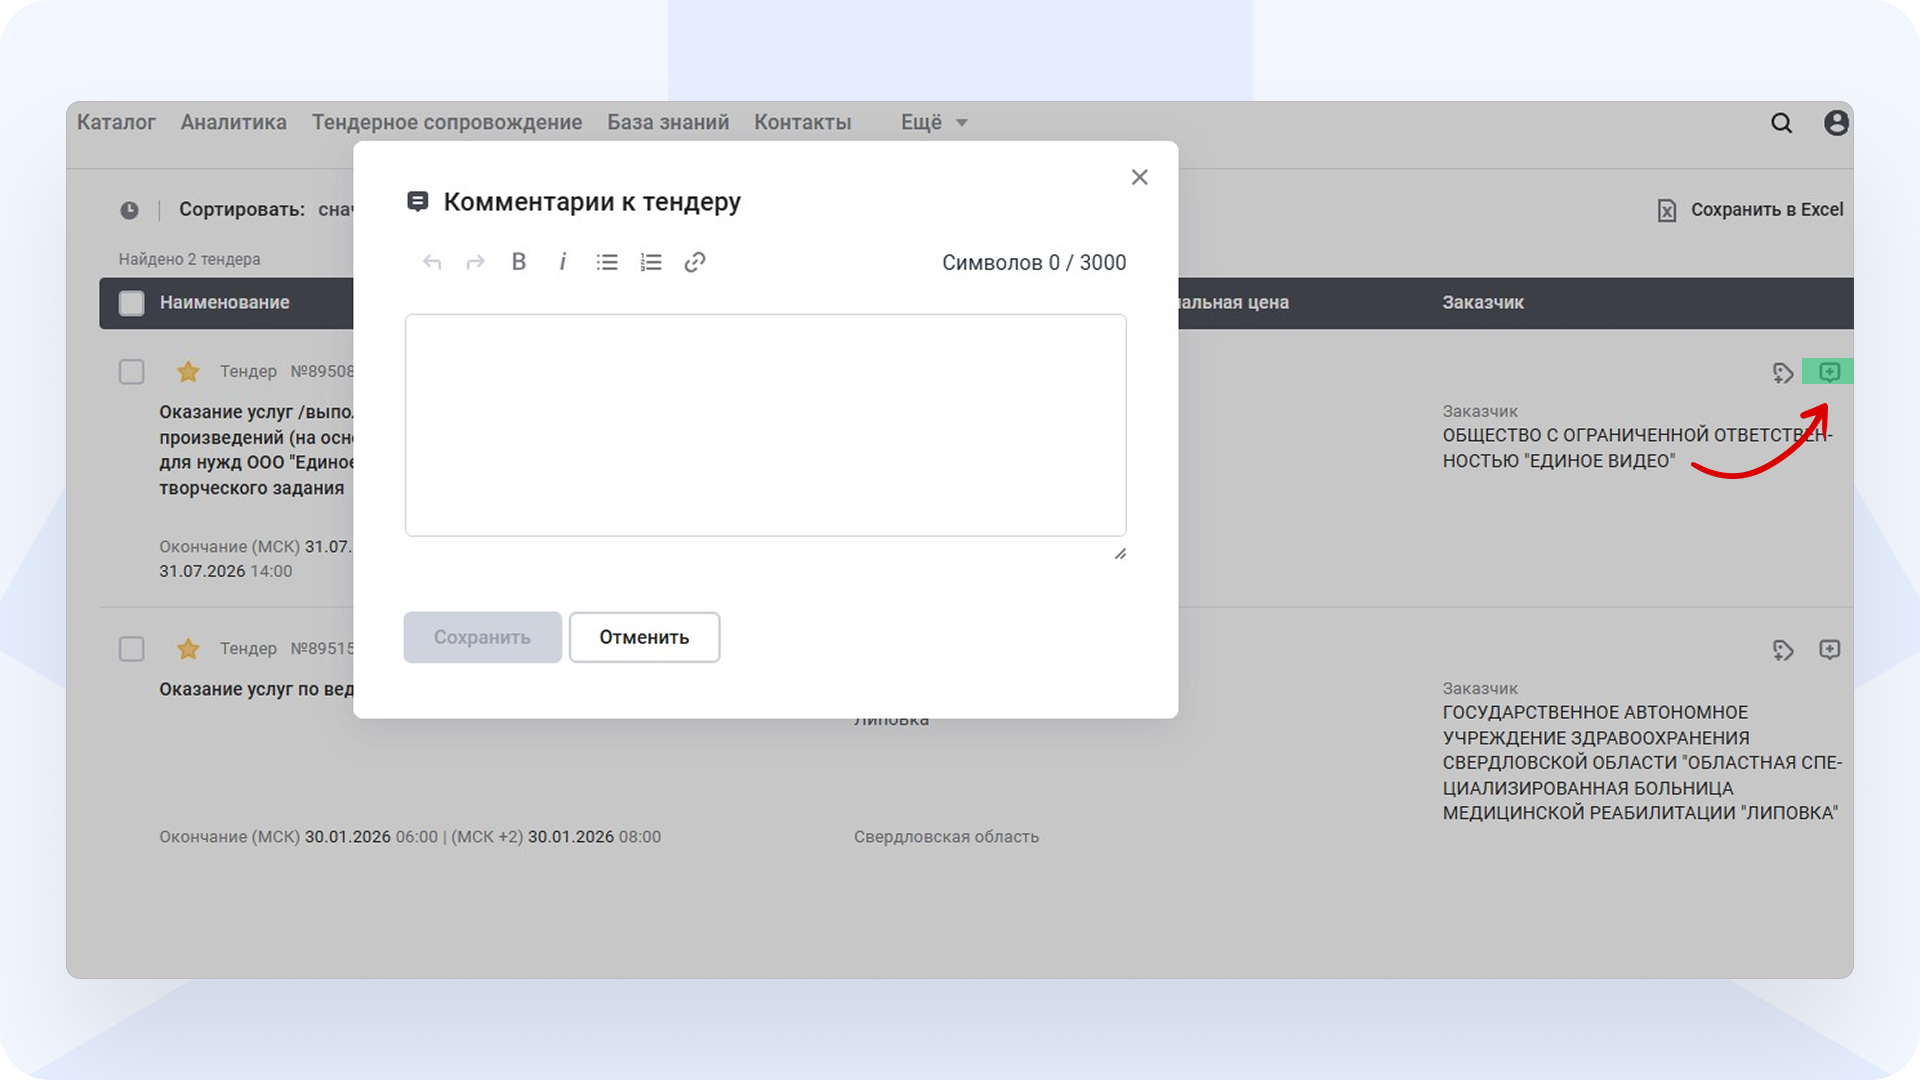Click the Наименование column header

pyautogui.click(x=224, y=302)
